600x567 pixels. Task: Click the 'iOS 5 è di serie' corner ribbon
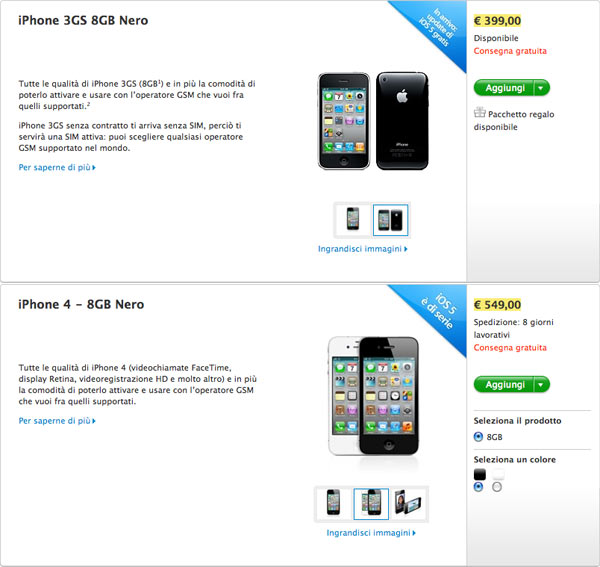(x=439, y=312)
